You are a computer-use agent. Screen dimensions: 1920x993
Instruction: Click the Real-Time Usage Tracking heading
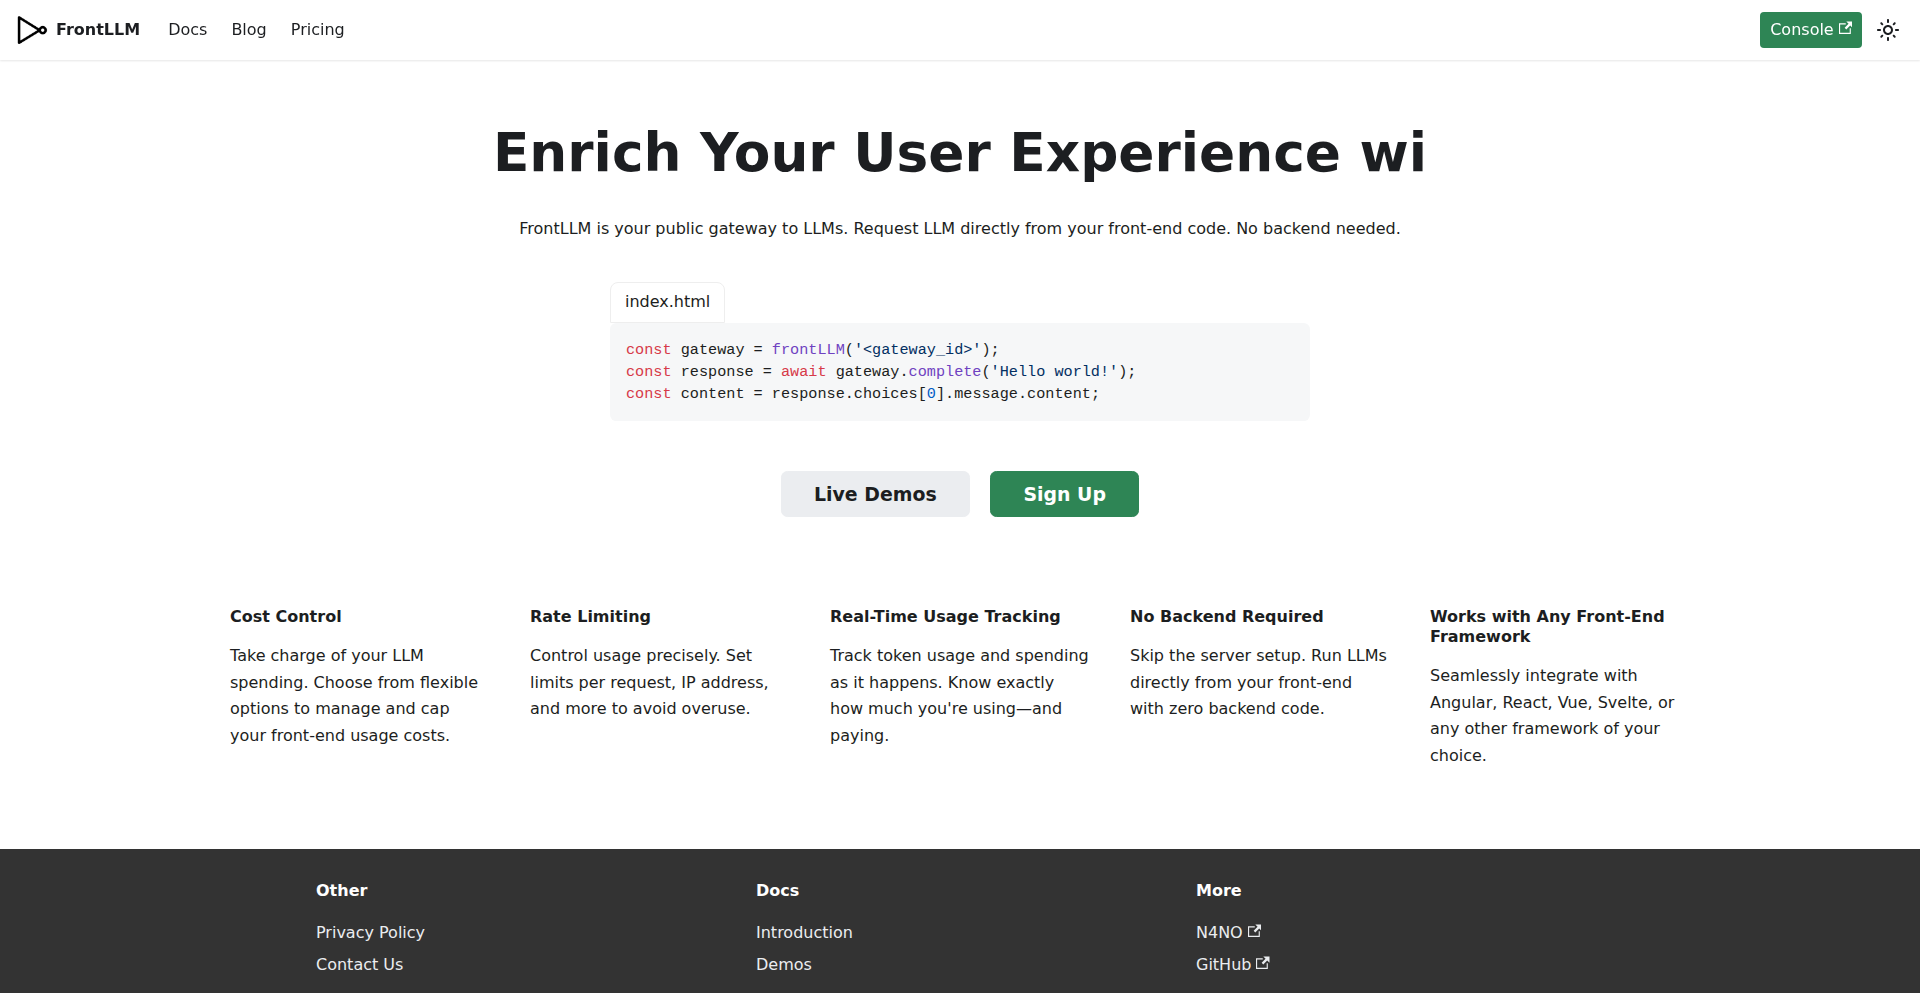click(945, 616)
